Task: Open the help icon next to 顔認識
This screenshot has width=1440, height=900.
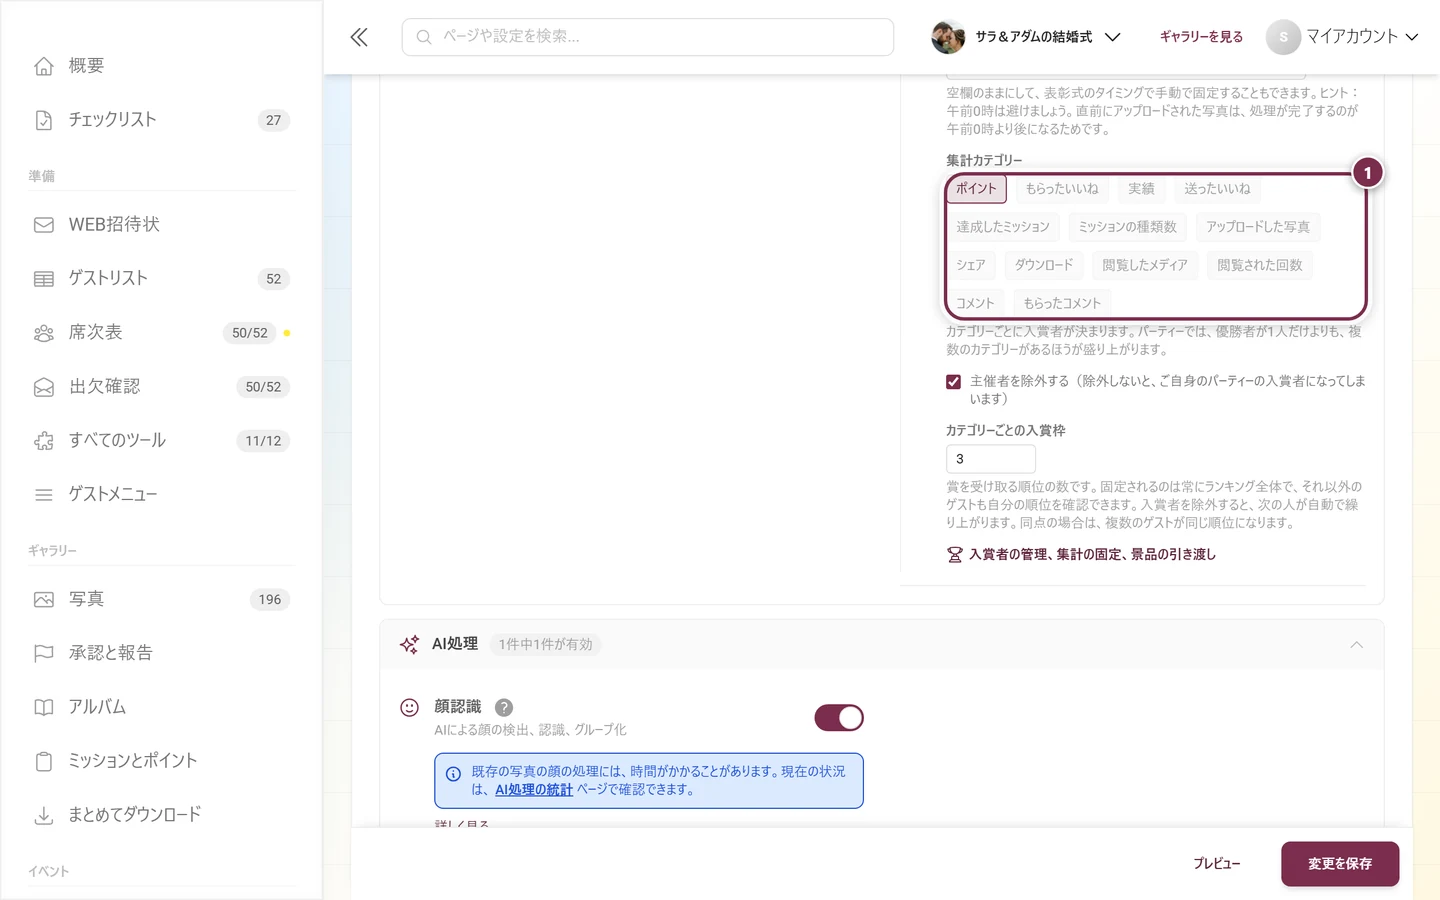Action: [x=504, y=707]
